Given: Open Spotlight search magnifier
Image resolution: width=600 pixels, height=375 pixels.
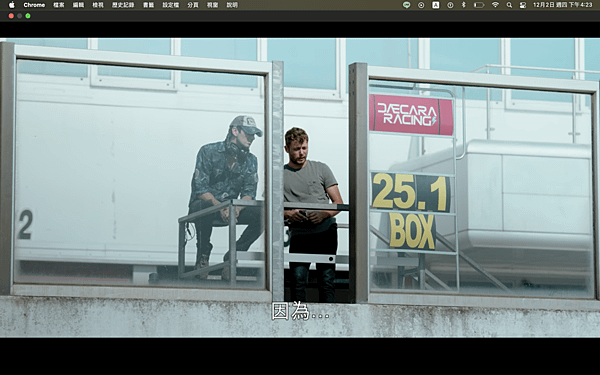Looking at the screenshot, I should pyautogui.click(x=509, y=5).
